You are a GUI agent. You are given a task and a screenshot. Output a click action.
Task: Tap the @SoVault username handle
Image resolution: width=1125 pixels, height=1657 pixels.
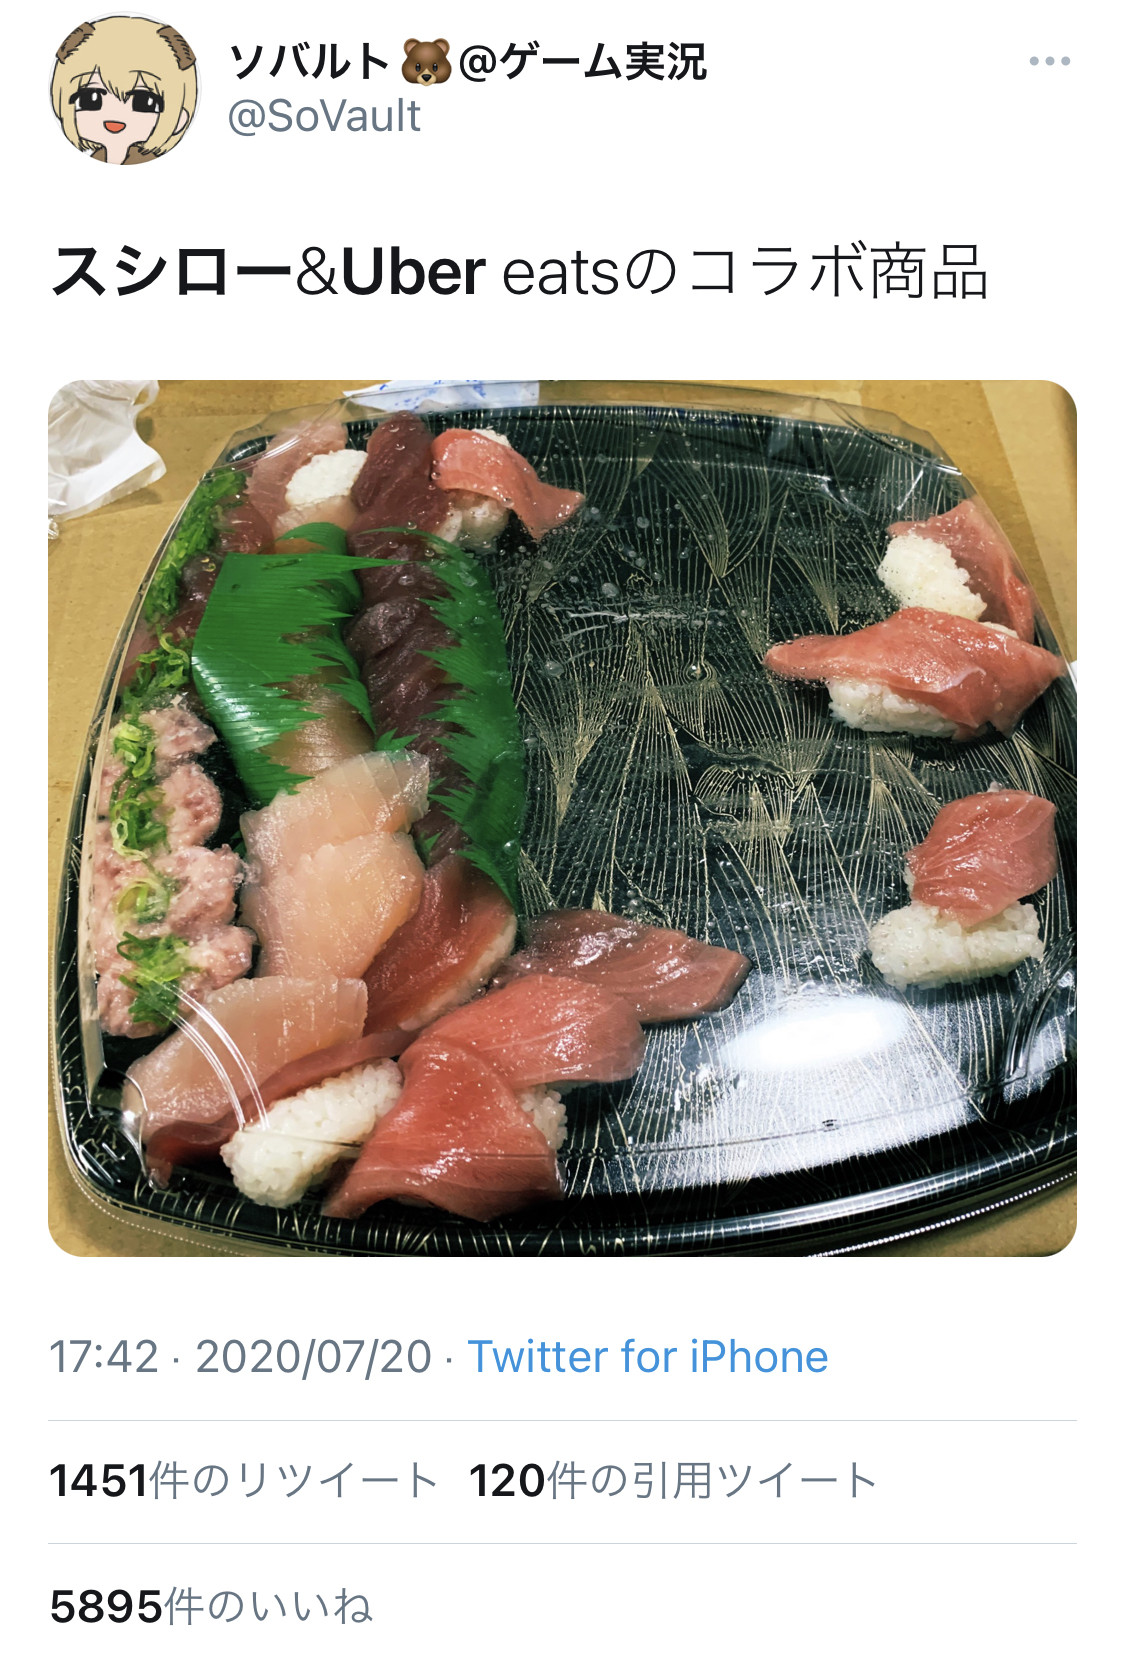(325, 117)
